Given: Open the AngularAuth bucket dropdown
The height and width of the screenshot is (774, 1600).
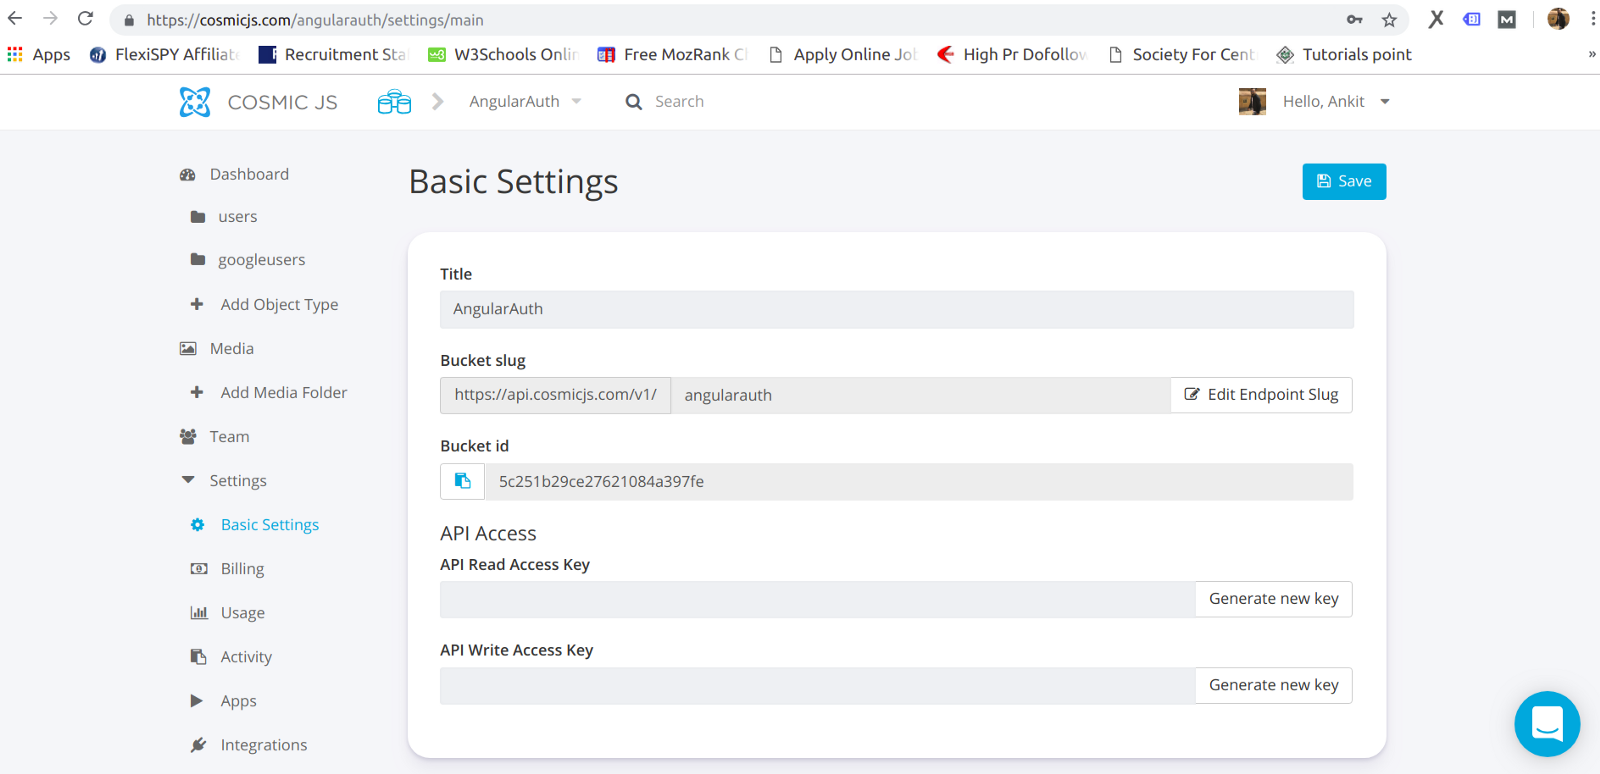Looking at the screenshot, I should point(525,102).
